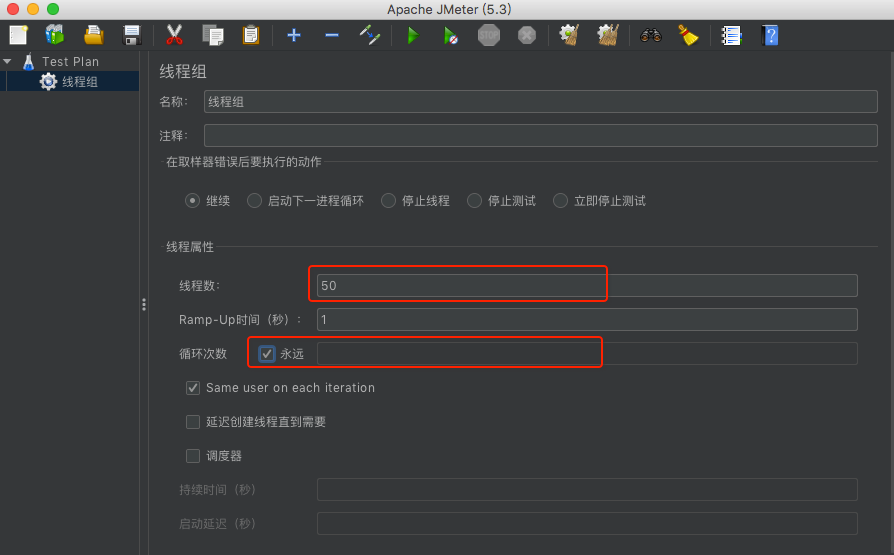Image resolution: width=894 pixels, height=555 pixels.
Task: Open Search with binoculars icon
Action: coord(651,35)
